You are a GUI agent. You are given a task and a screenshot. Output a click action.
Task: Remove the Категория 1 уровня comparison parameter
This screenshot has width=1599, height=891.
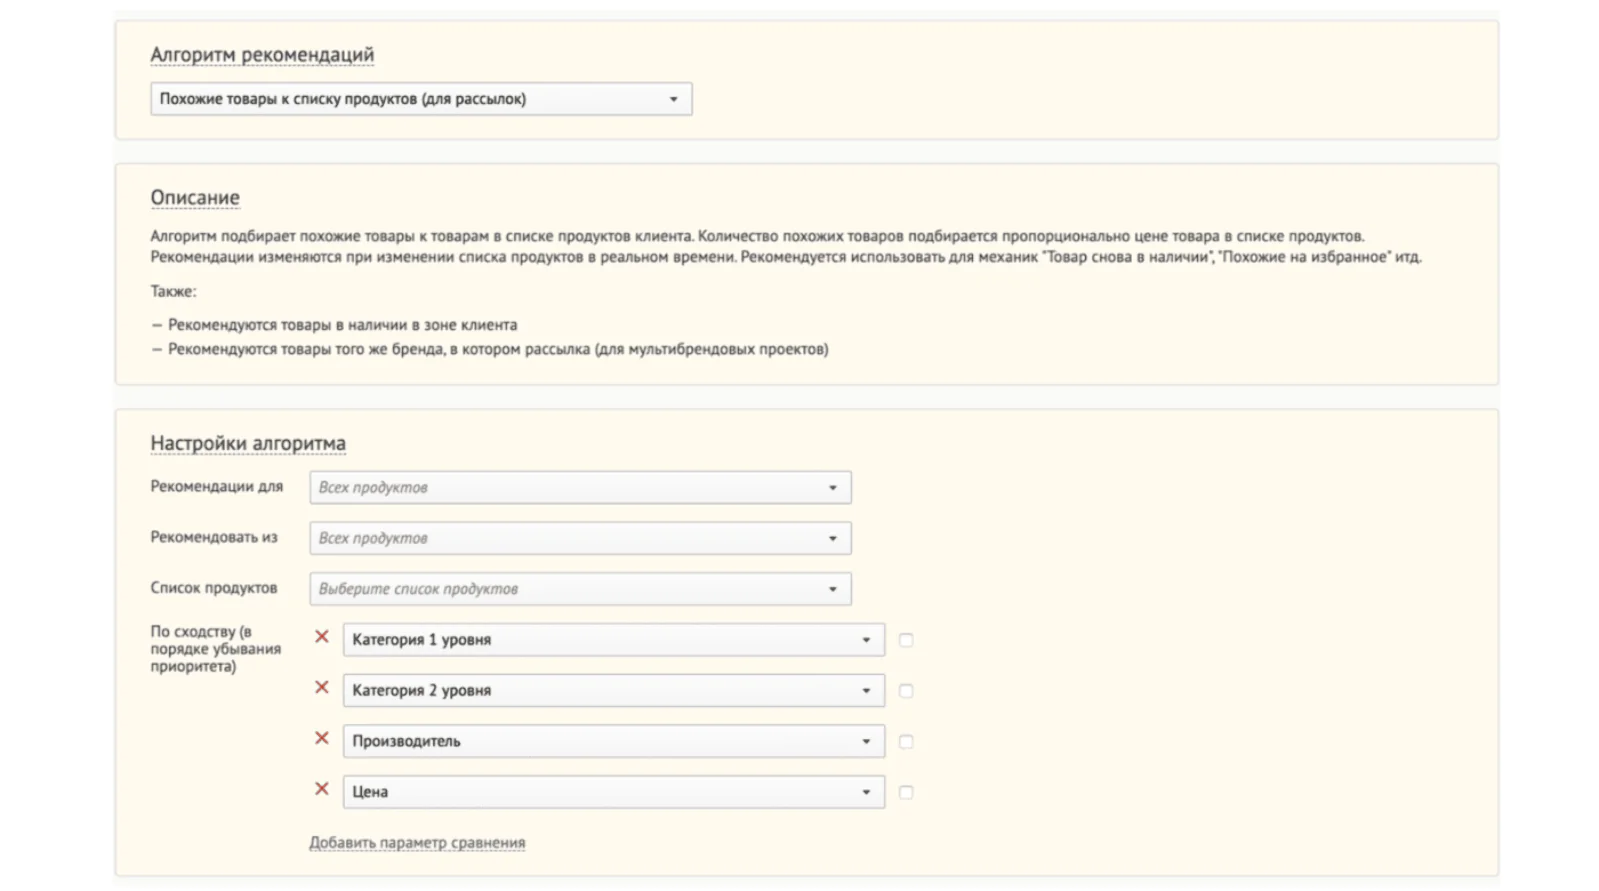(x=322, y=637)
